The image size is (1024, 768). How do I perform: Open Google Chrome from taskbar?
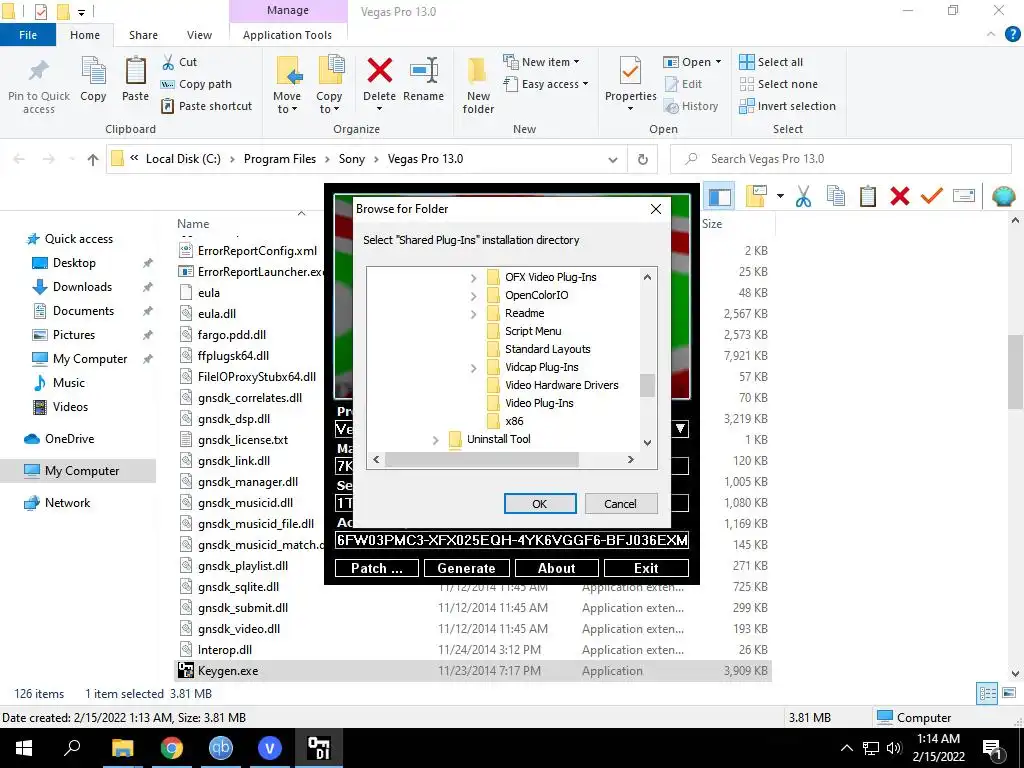point(172,748)
